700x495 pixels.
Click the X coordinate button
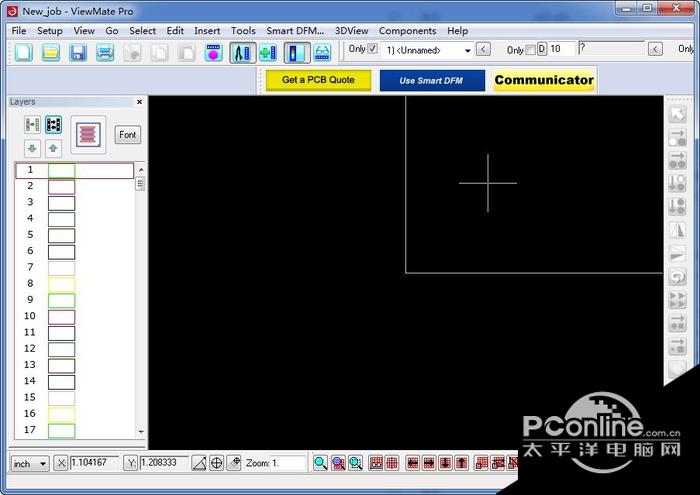coord(61,463)
